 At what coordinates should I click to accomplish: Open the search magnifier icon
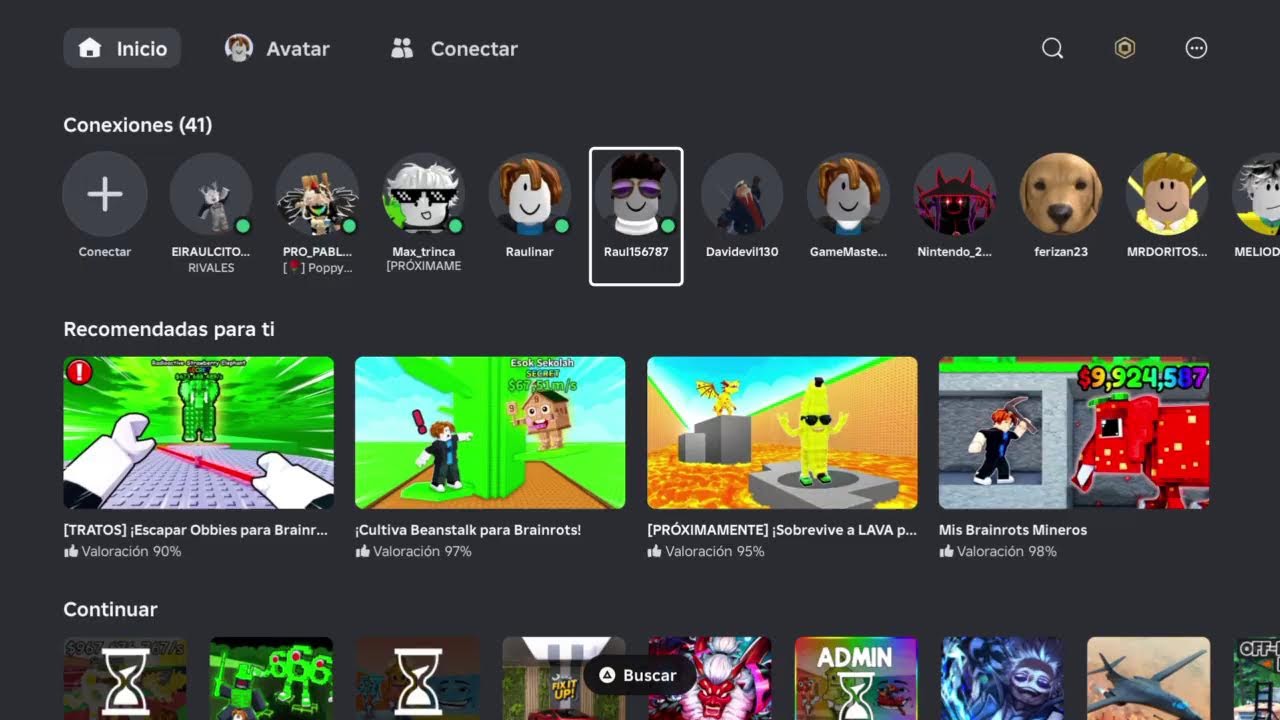tap(1052, 48)
